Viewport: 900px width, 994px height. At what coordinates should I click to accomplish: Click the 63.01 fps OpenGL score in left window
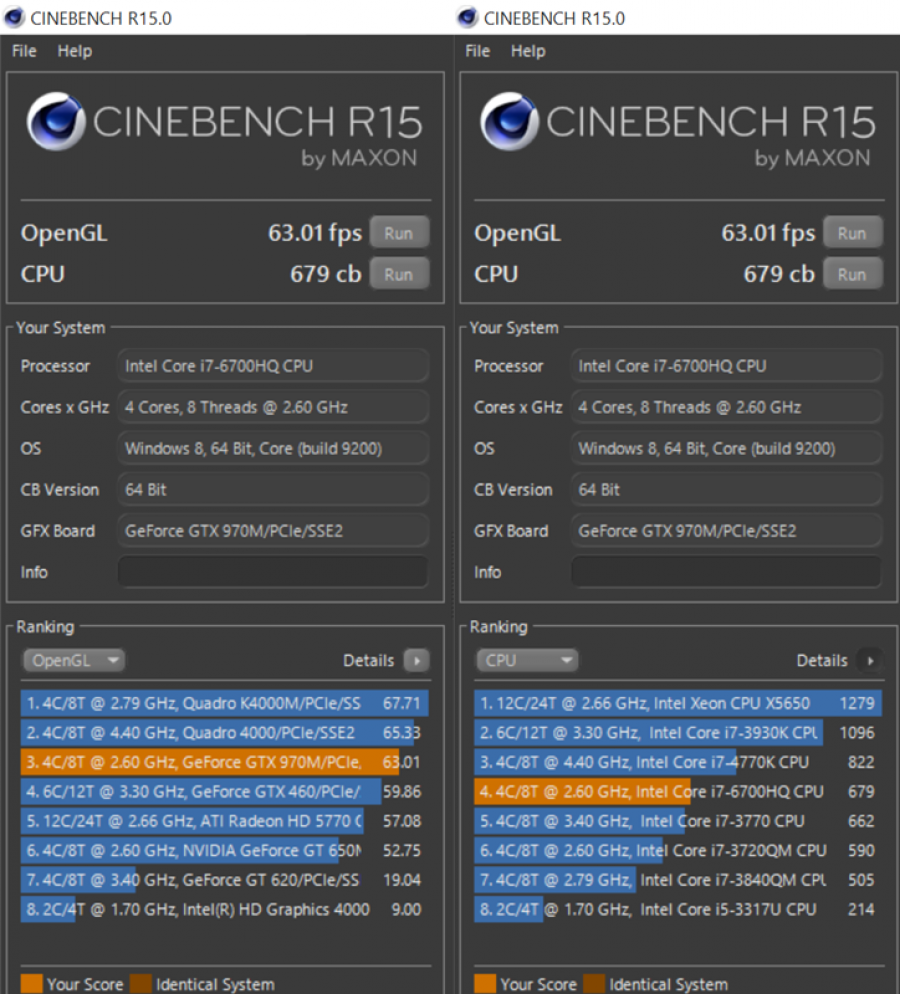[x=315, y=233]
